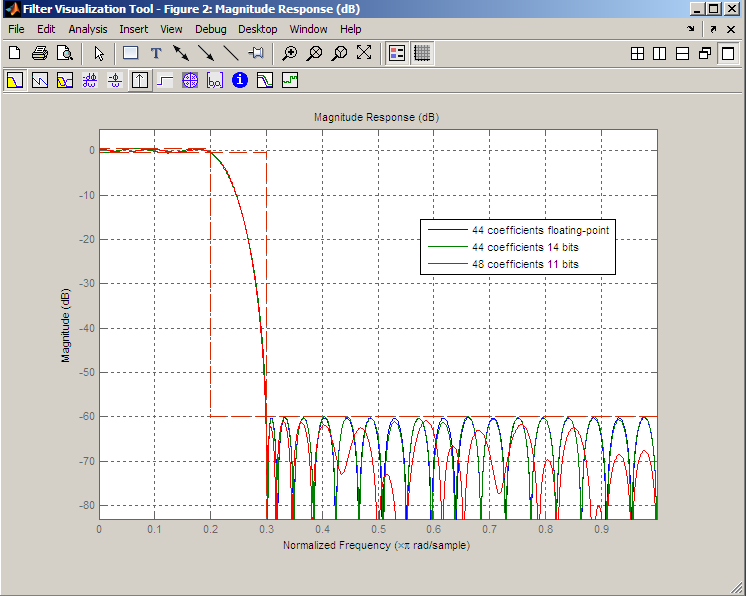
Task: Click the tile figures in grid button
Action: click(x=637, y=53)
